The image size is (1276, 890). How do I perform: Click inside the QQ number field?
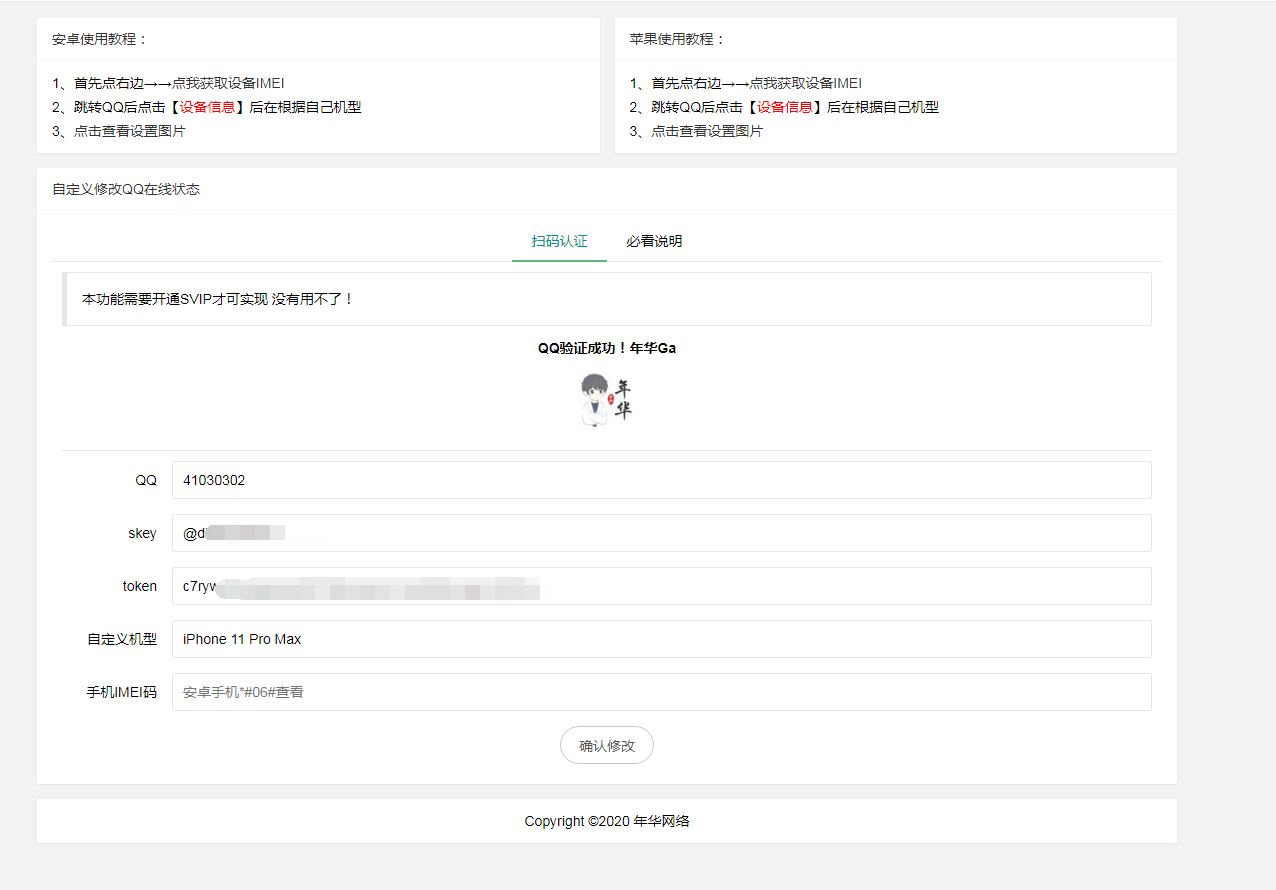coord(663,479)
